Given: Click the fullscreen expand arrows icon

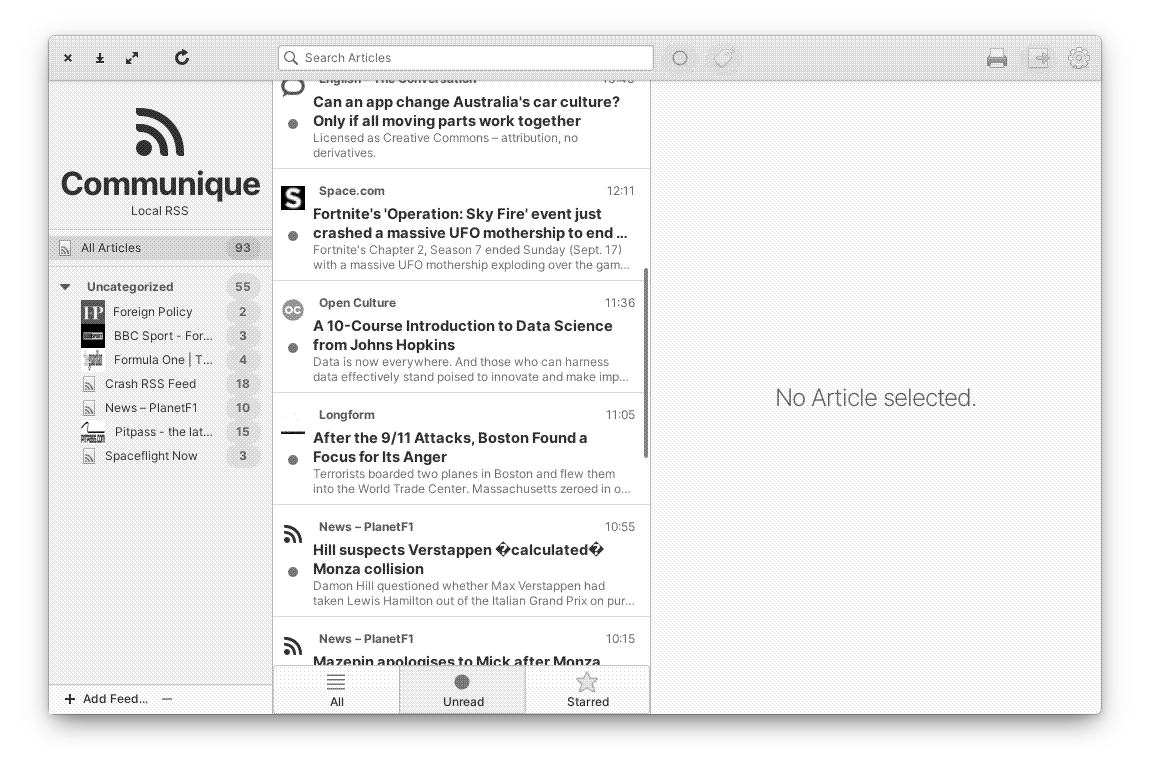Looking at the screenshot, I should pos(132,58).
